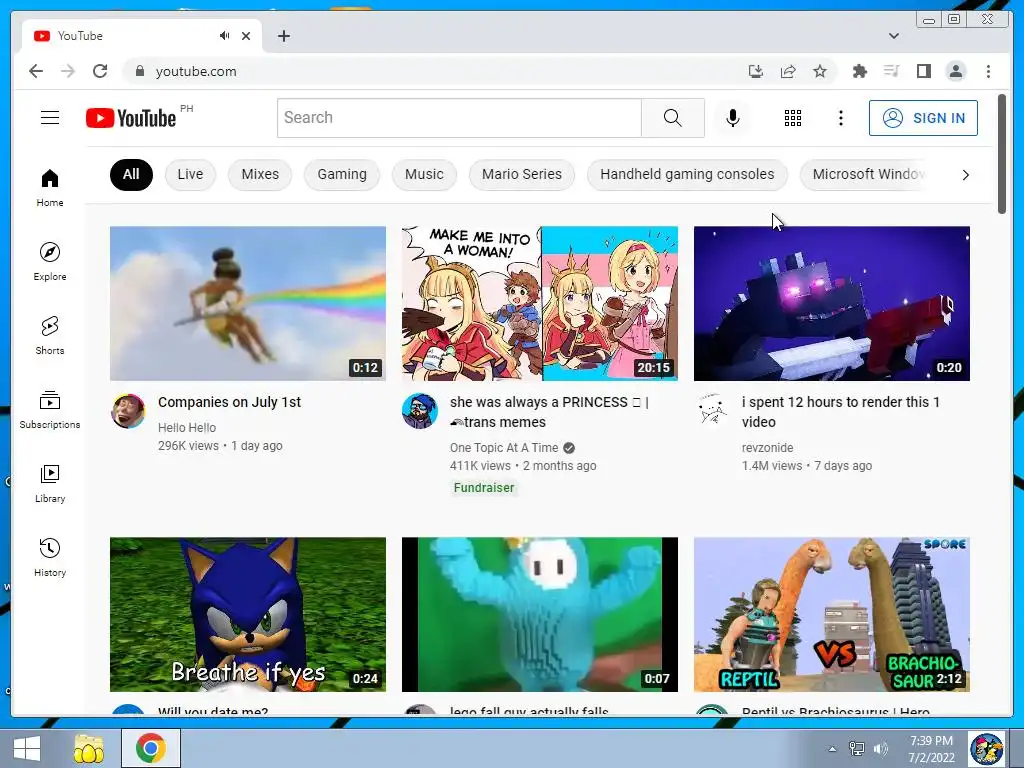The width and height of the screenshot is (1024, 768).
Task: Open the Chrome profile avatar
Action: (x=956, y=71)
